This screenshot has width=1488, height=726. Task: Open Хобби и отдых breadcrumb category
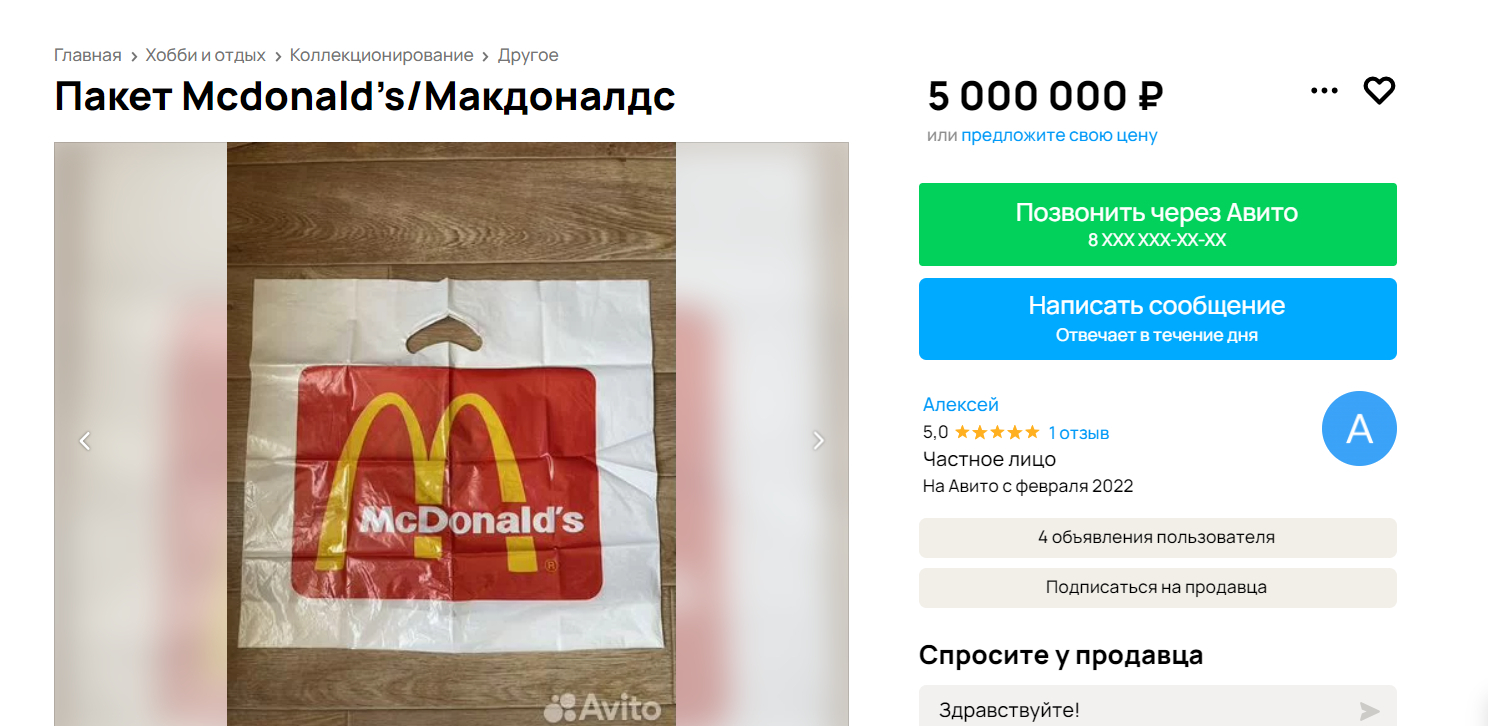point(206,55)
